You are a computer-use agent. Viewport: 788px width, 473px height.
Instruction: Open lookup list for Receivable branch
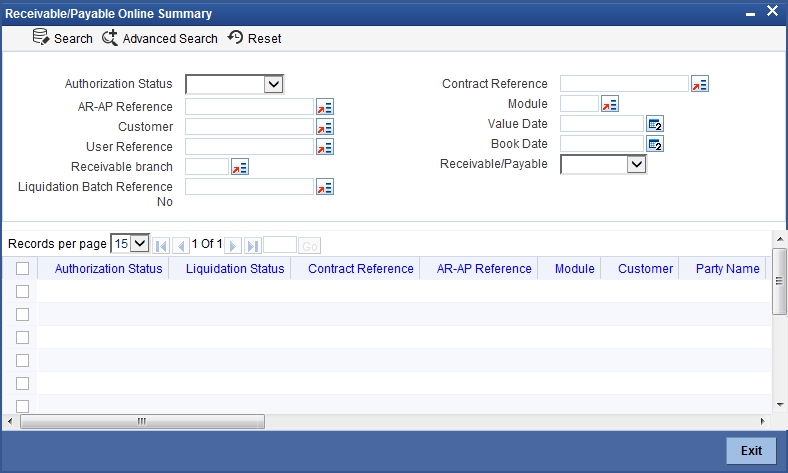tap(240, 167)
